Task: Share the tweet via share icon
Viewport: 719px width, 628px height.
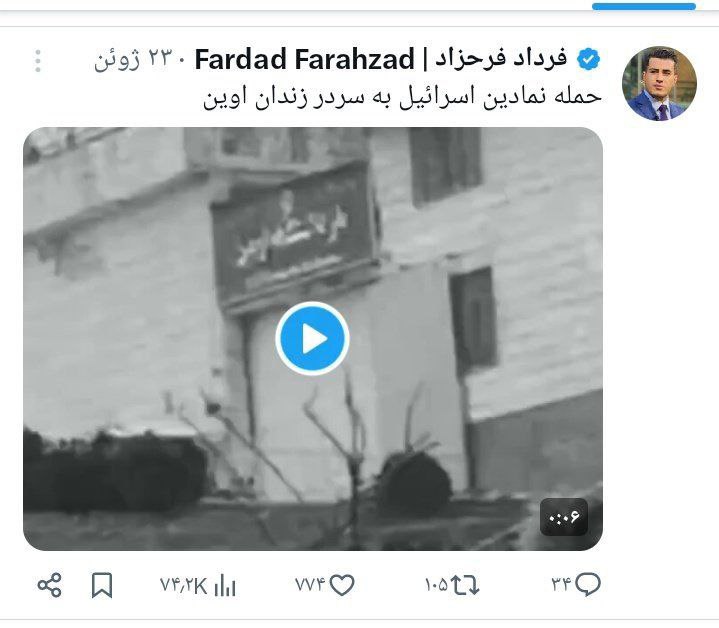Action: [50, 585]
